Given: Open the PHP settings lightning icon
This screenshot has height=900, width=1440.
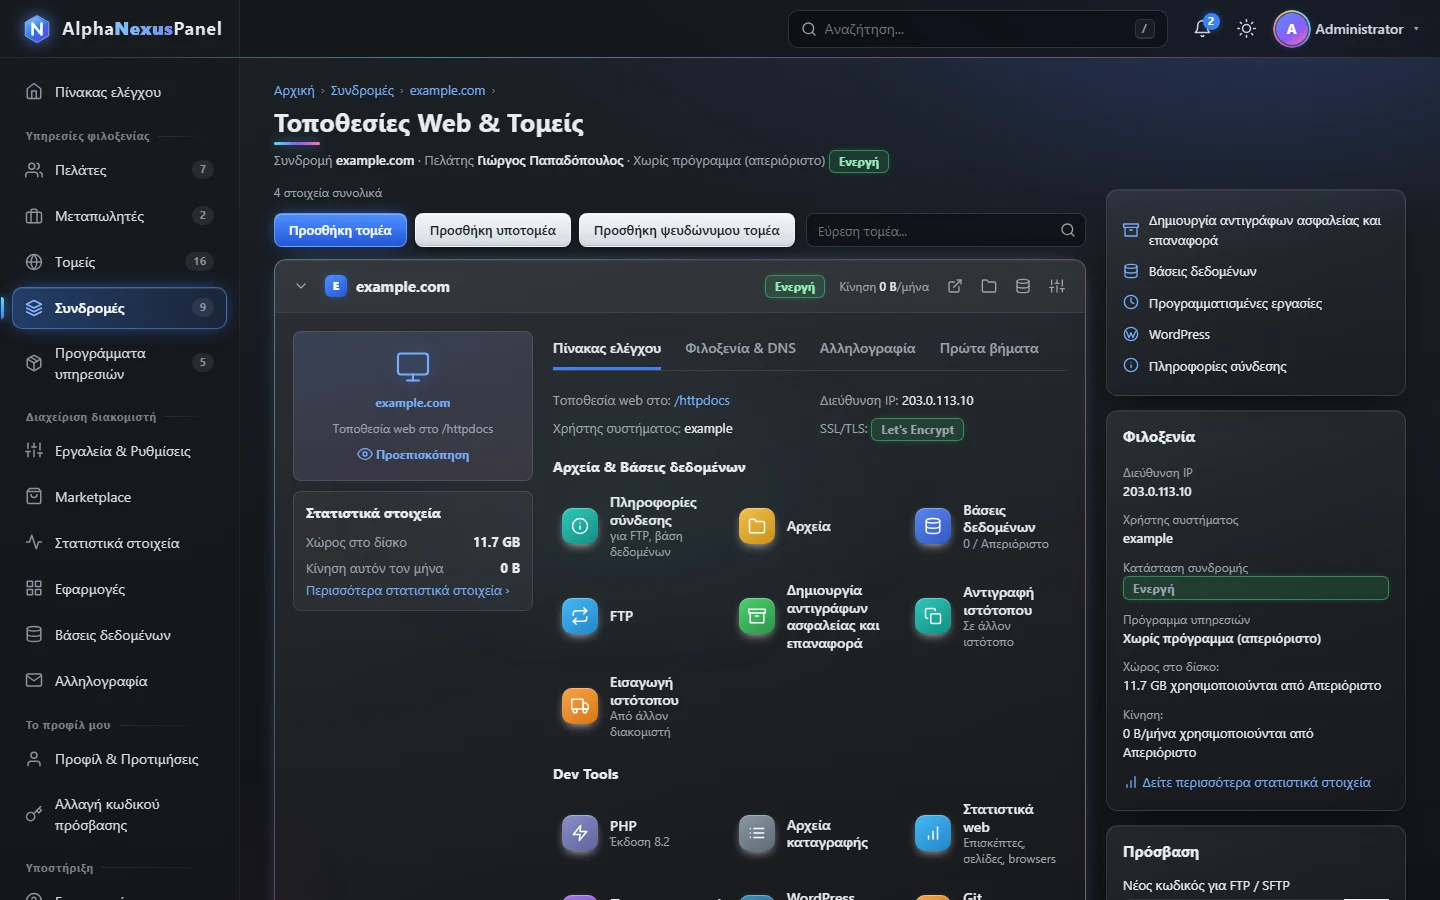Looking at the screenshot, I should [x=580, y=833].
